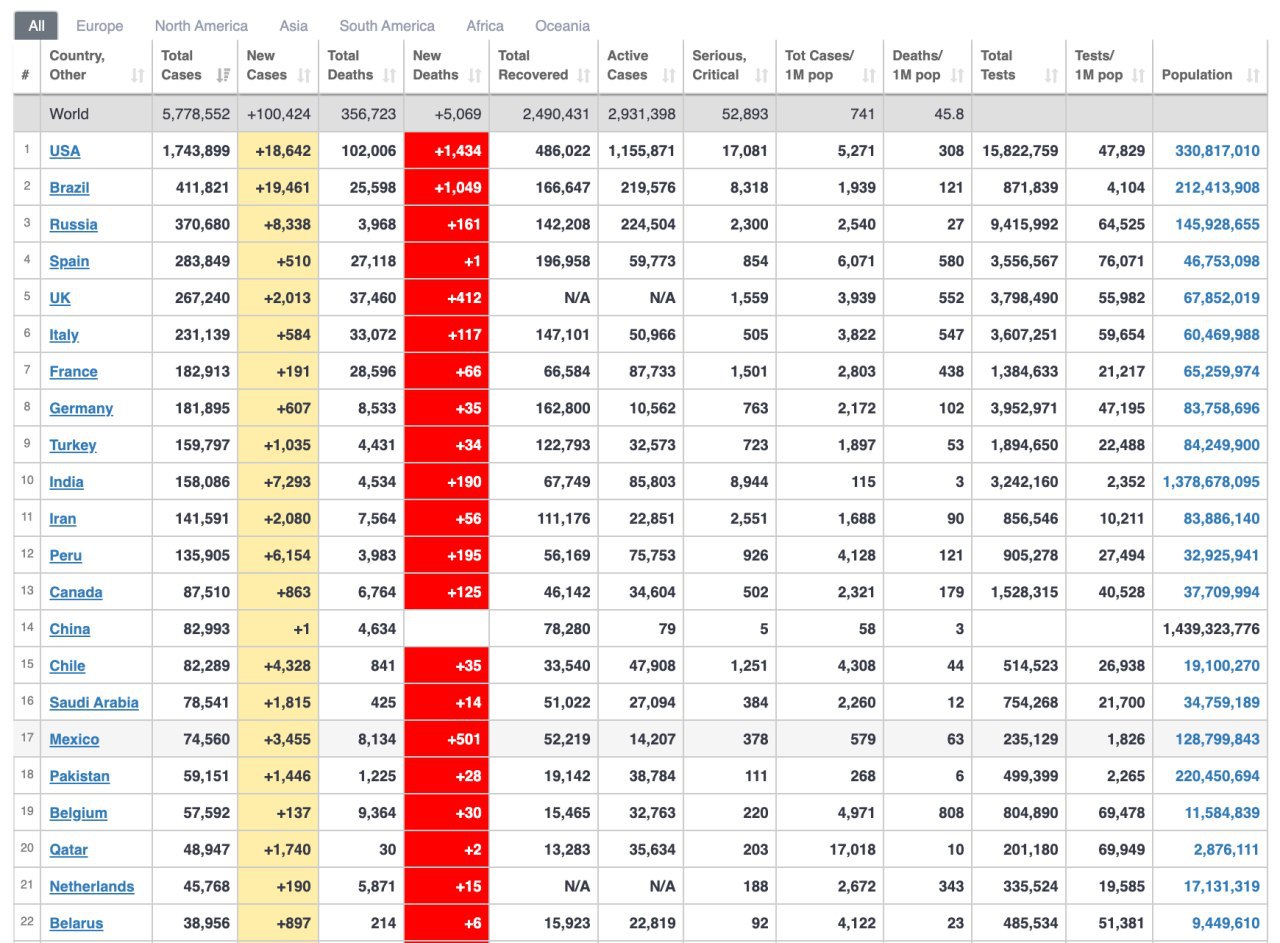Open the Belgium country link
1280x943 pixels.
tap(78, 813)
